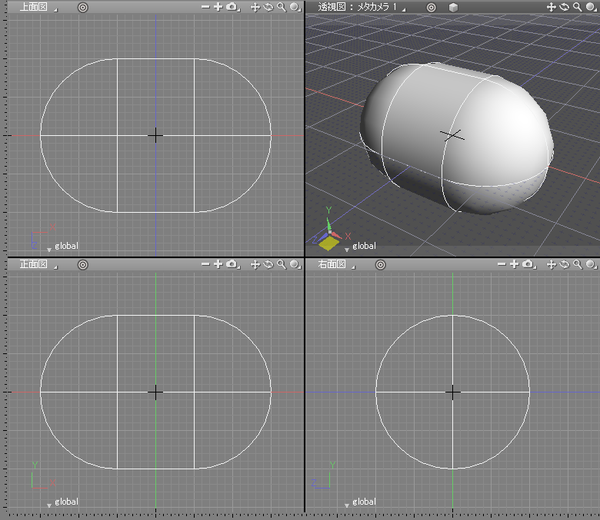Toggle the circular target icon in right view
This screenshot has height=520, width=600.
point(382,265)
